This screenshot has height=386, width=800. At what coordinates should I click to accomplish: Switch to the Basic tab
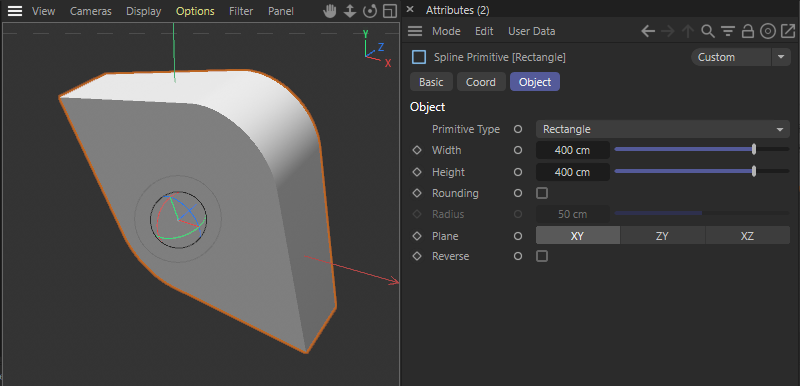(x=431, y=82)
